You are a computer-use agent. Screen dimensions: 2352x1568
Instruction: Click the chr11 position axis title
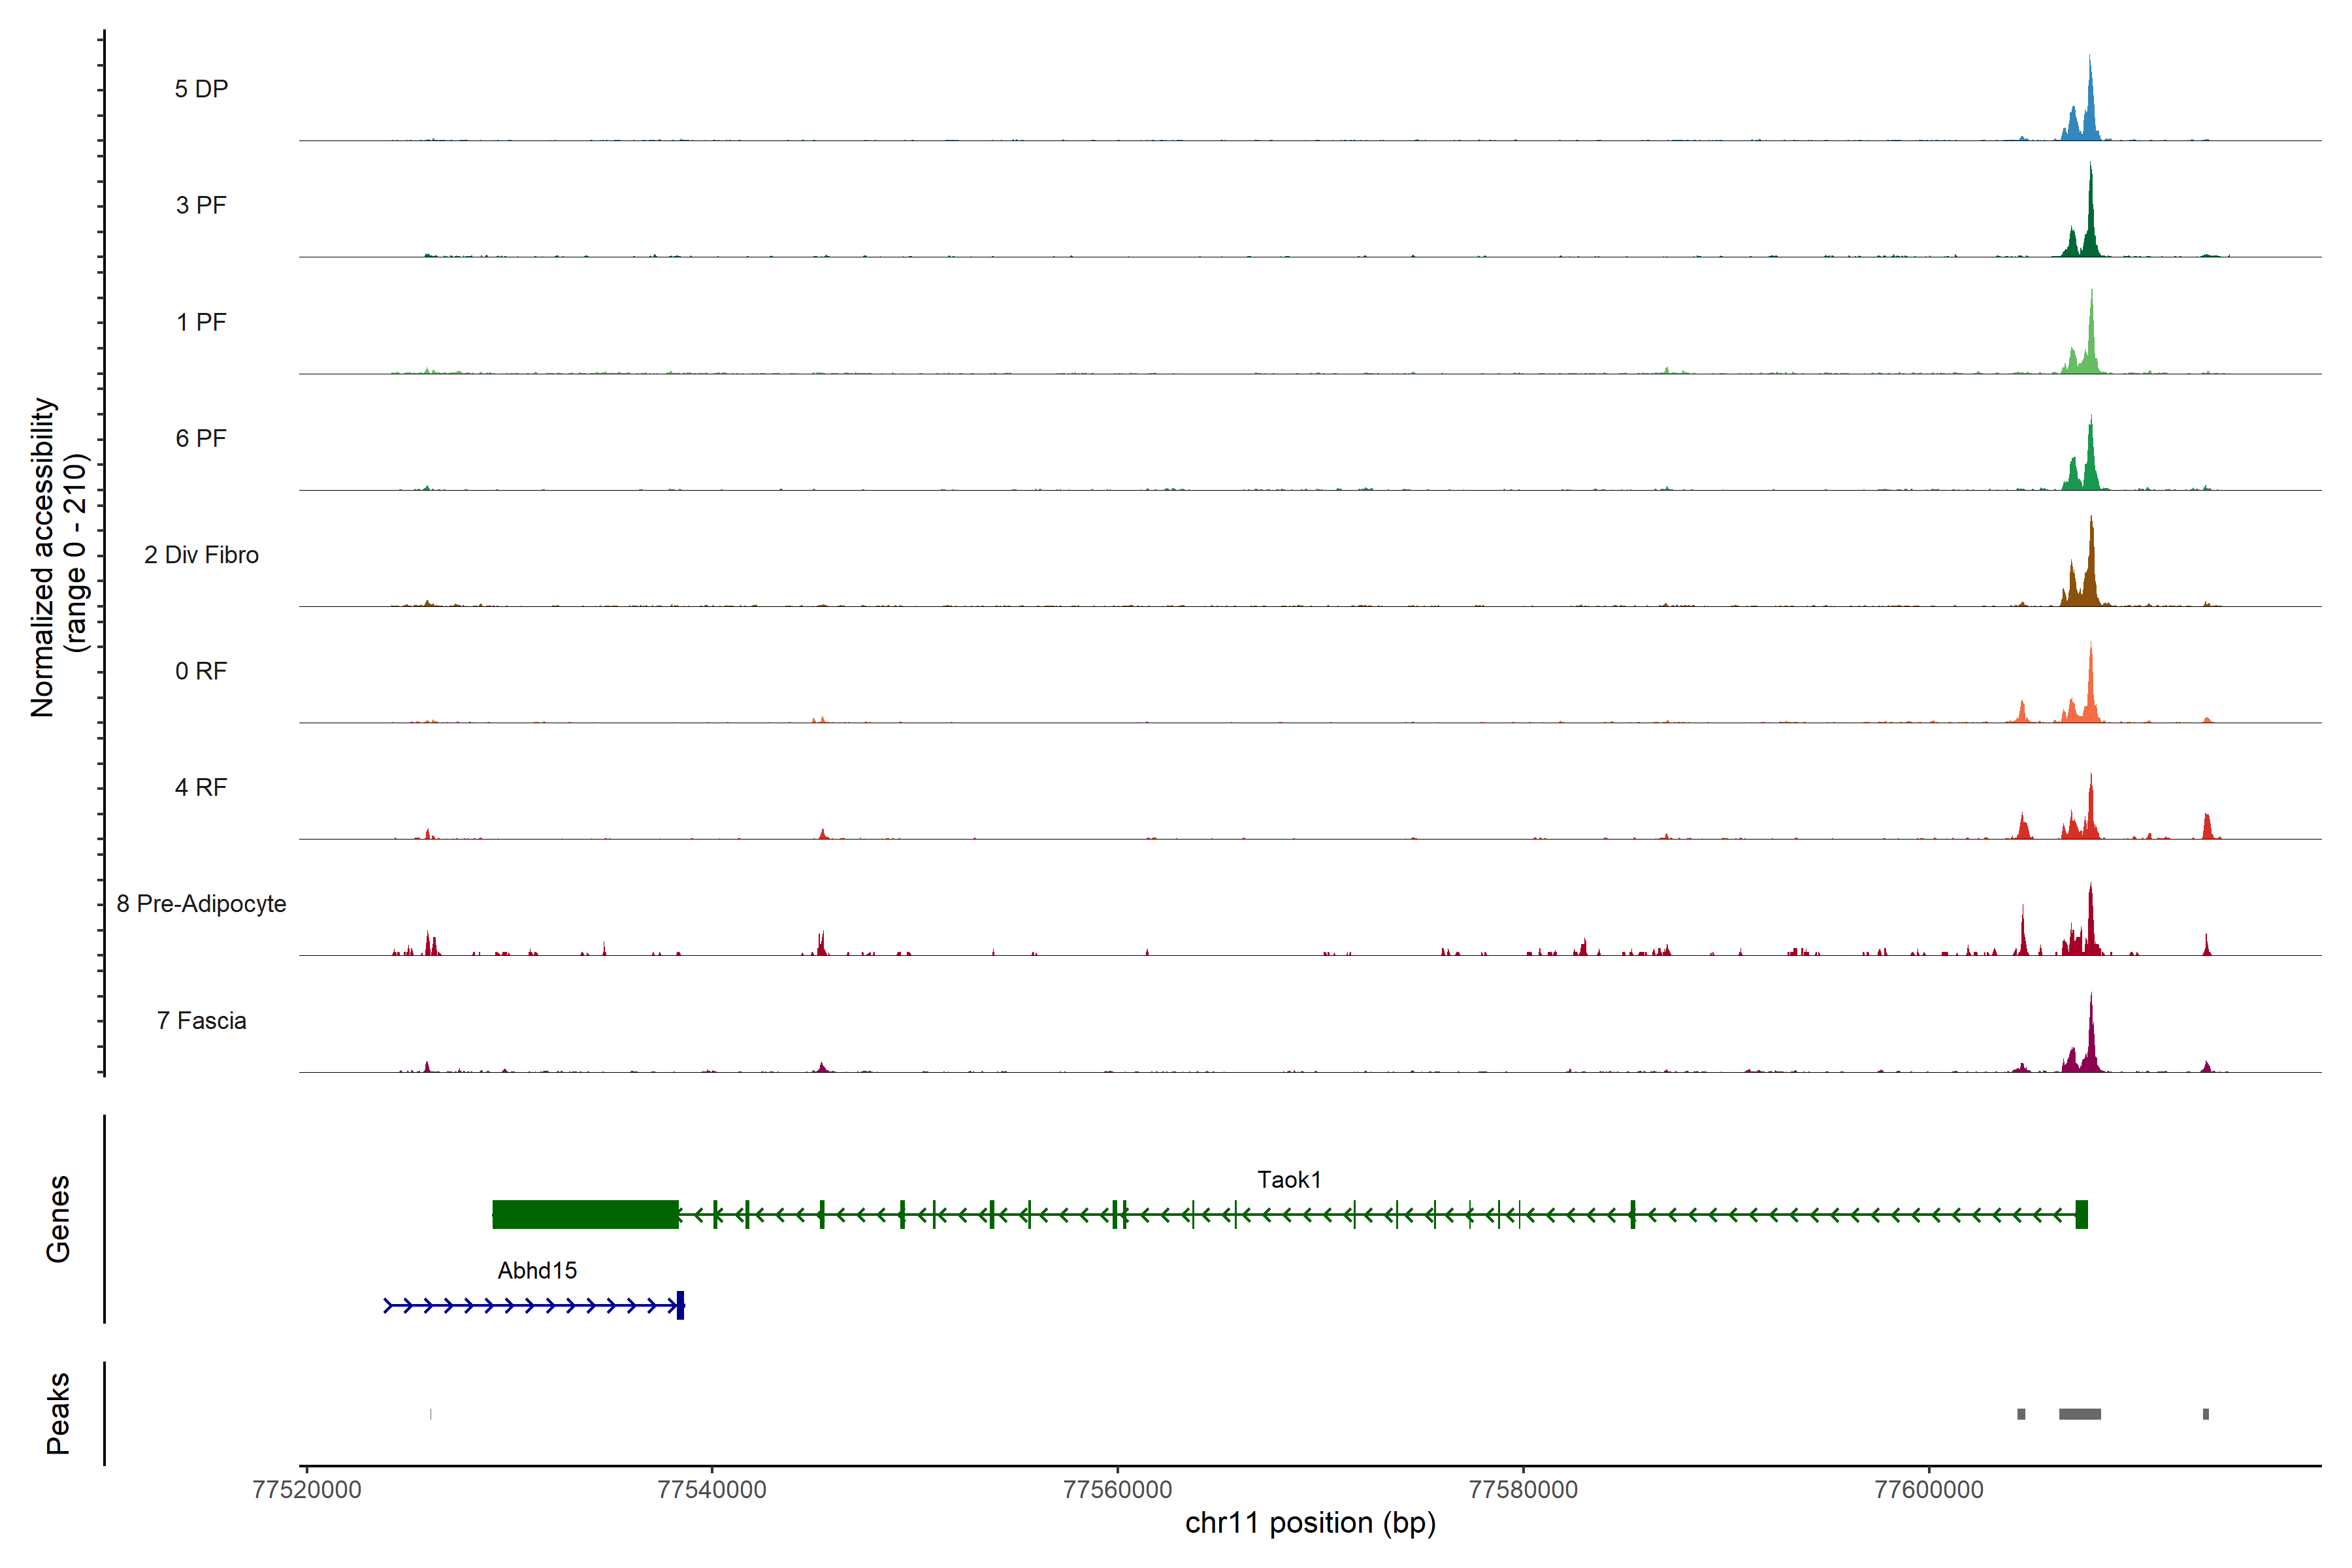click(x=1310, y=1523)
